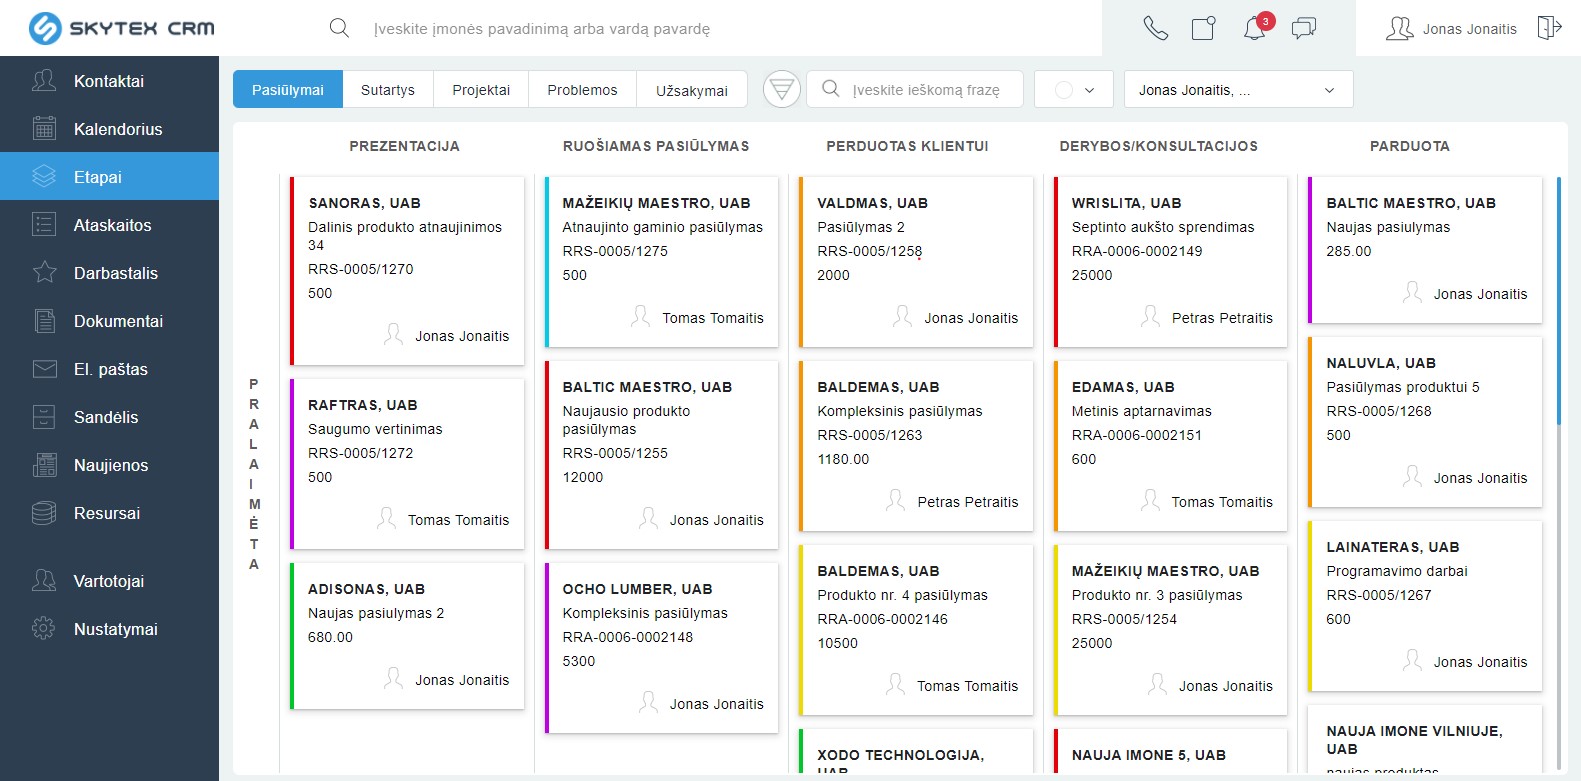
Task: Switch to the Pasiūlymai tab
Action: click(288, 89)
